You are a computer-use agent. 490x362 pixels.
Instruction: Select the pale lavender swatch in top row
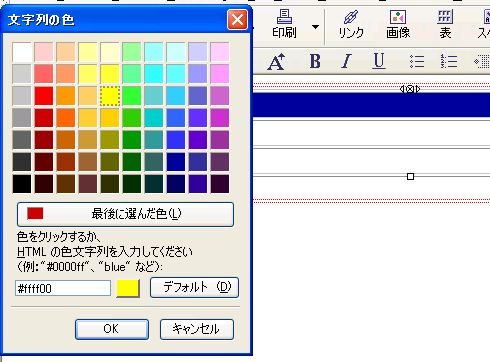point(198,52)
